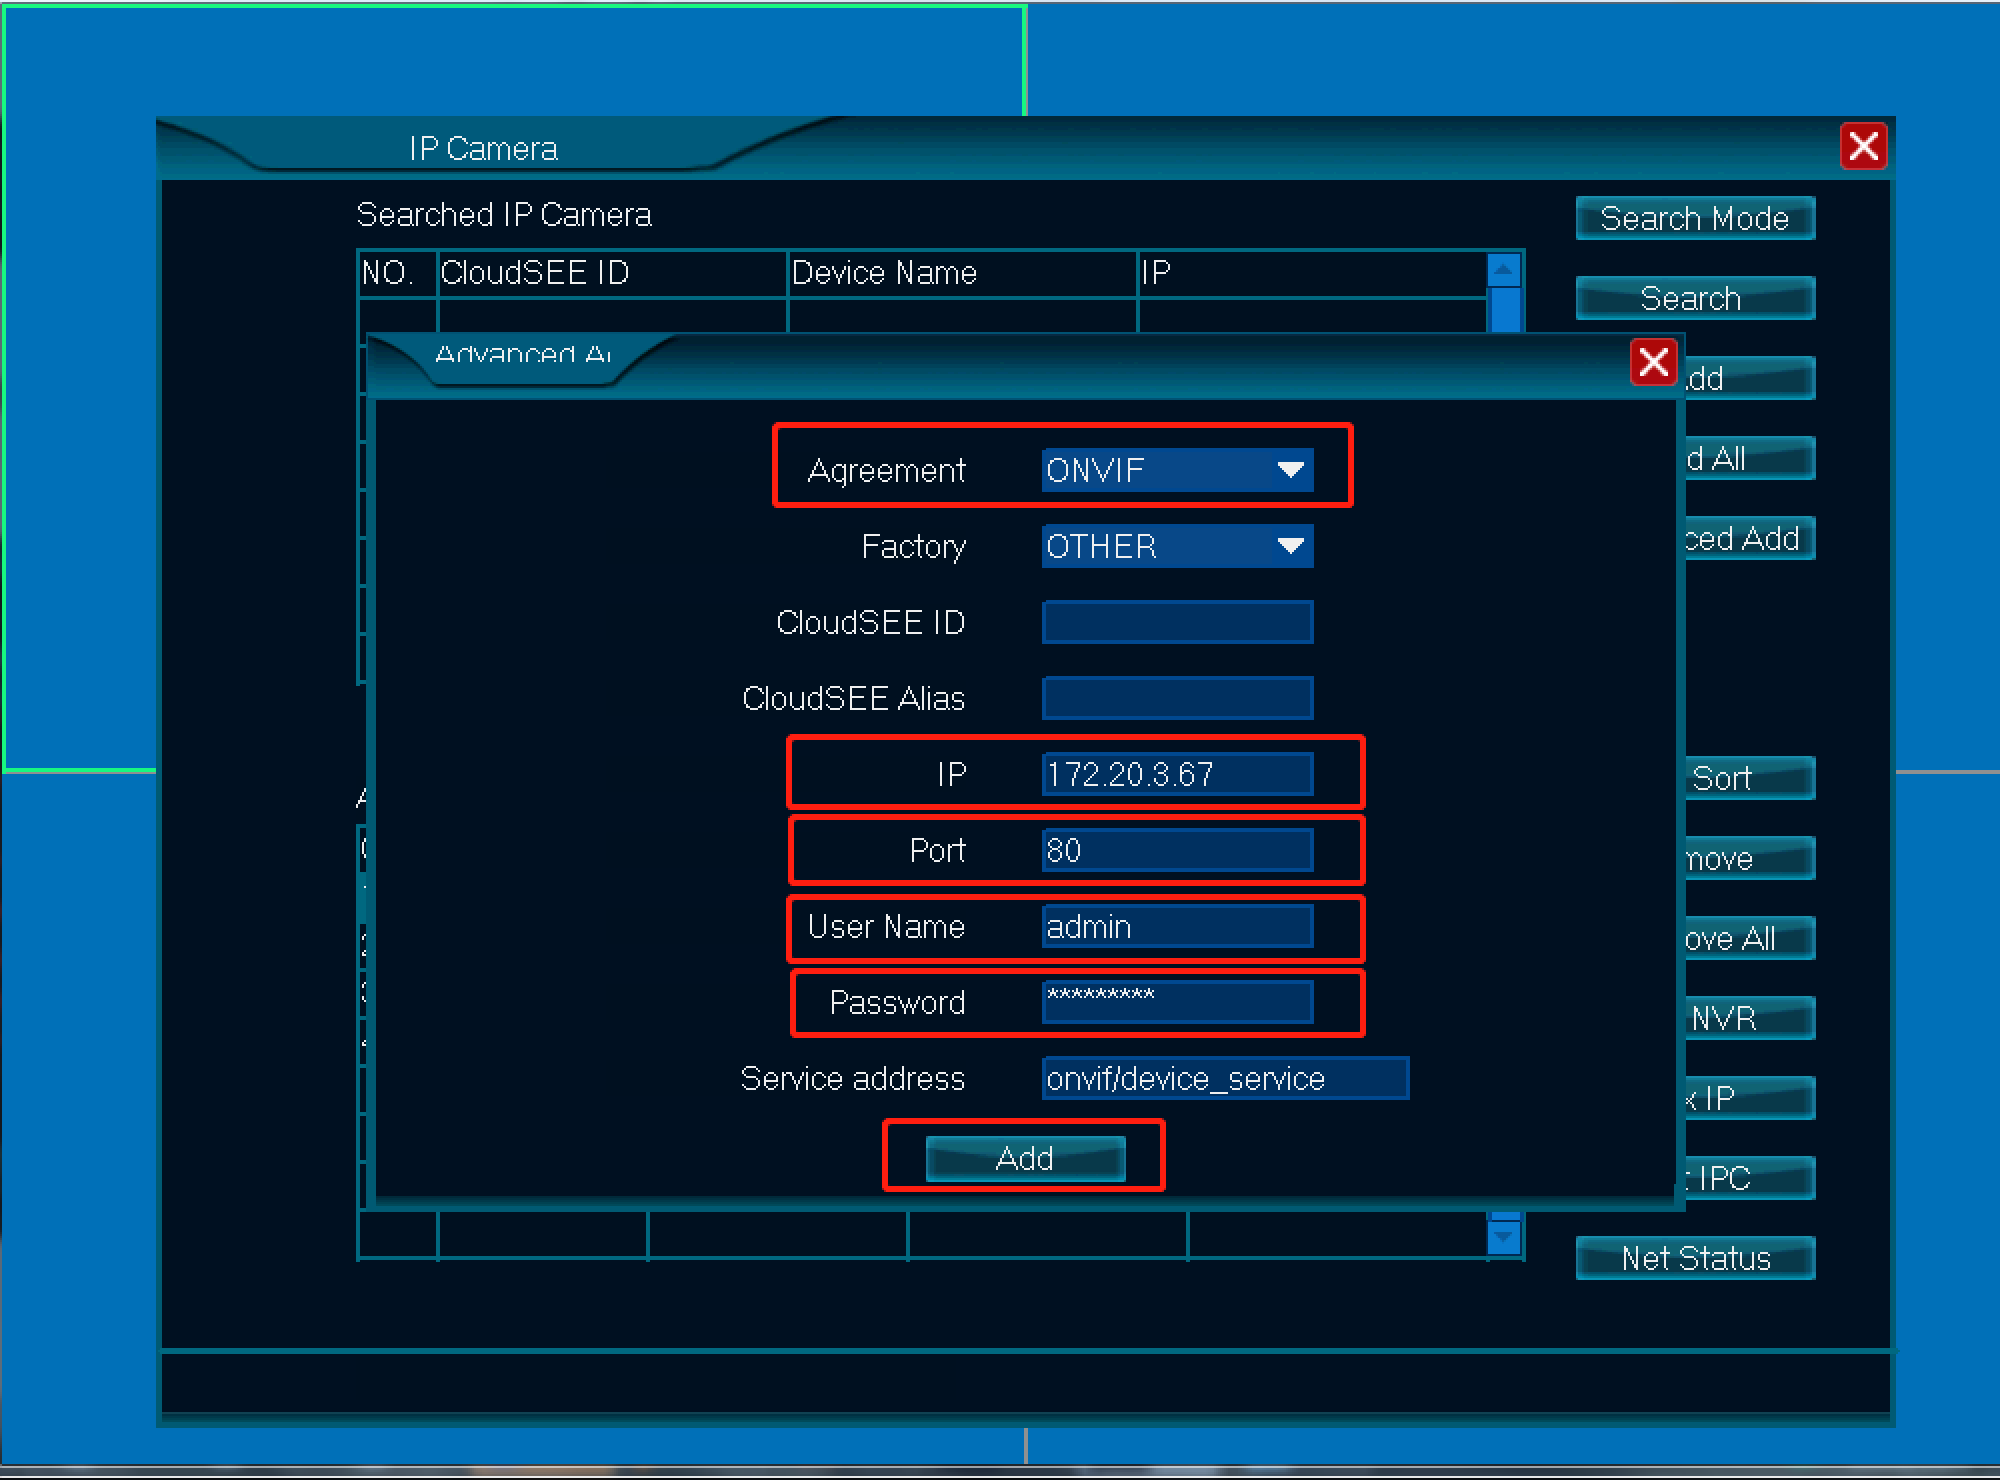Click the User Name field with admin

pyautogui.click(x=1177, y=926)
